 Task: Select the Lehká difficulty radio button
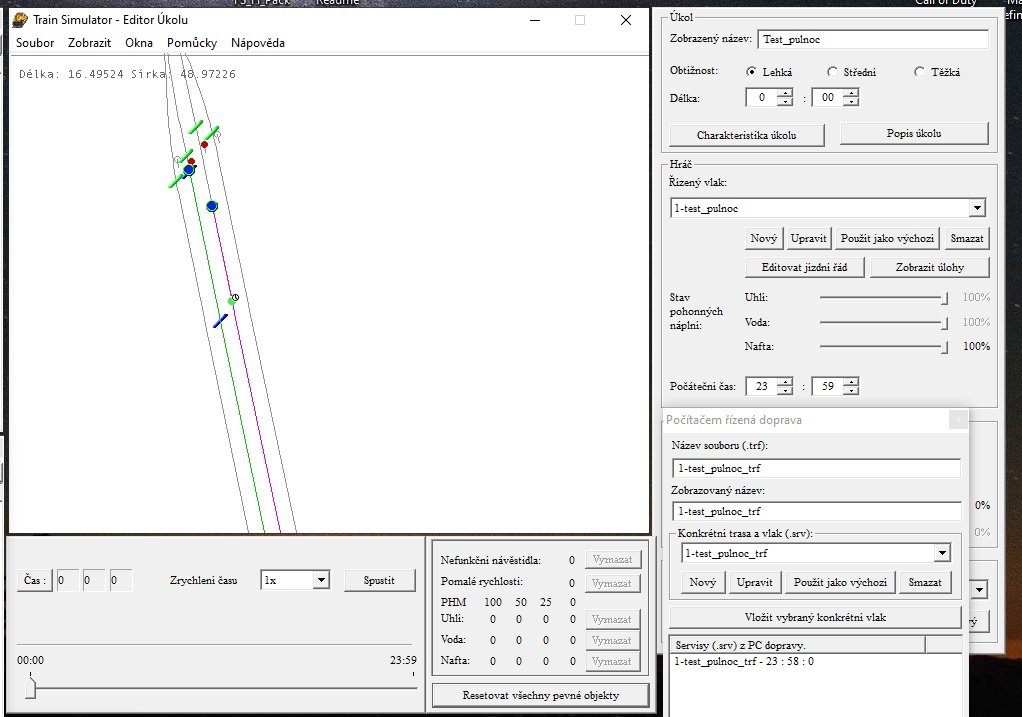click(753, 71)
